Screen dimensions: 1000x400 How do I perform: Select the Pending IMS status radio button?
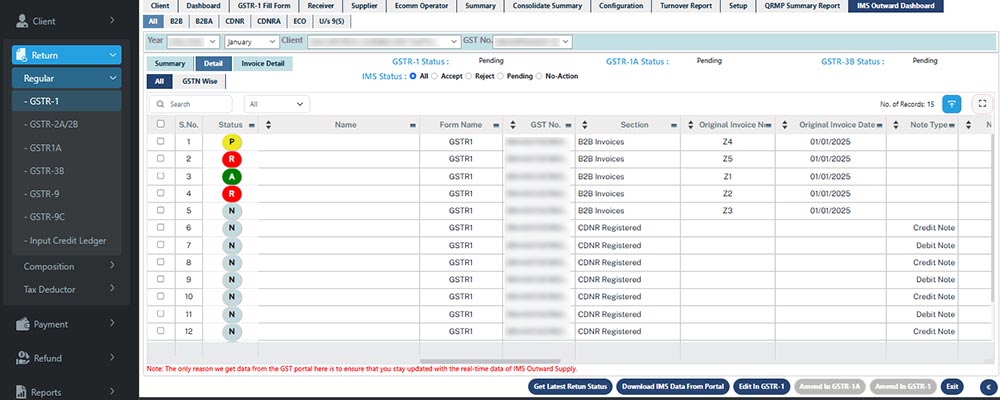[x=499, y=76]
